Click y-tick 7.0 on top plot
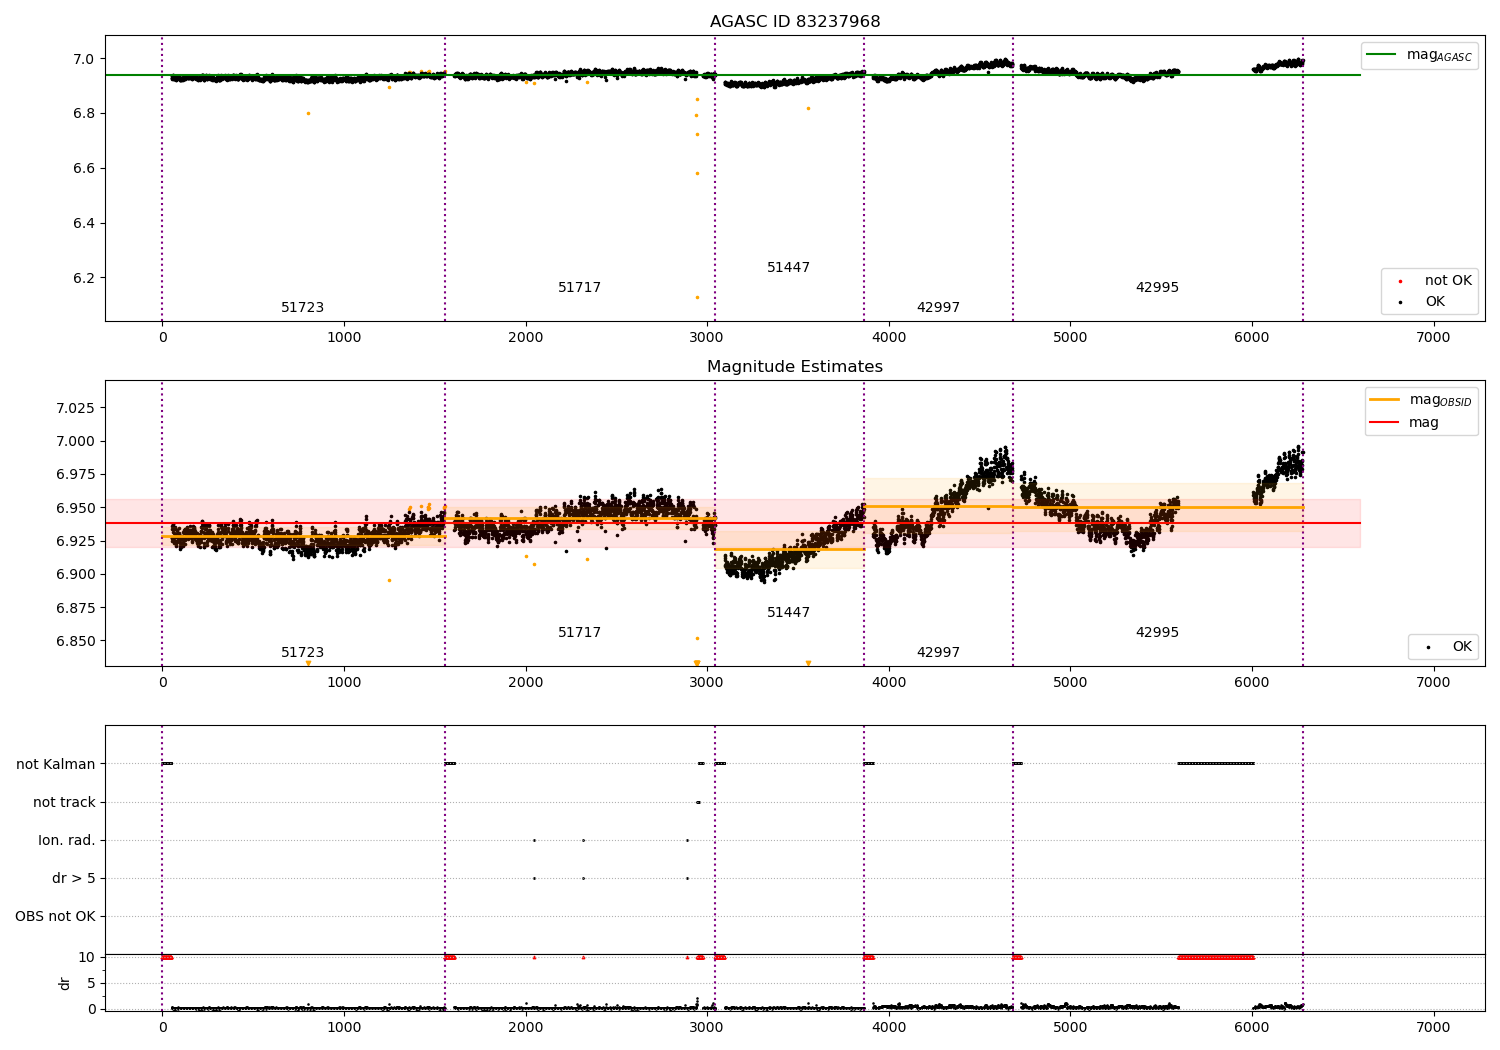The image size is (1500, 1050). tap(84, 59)
